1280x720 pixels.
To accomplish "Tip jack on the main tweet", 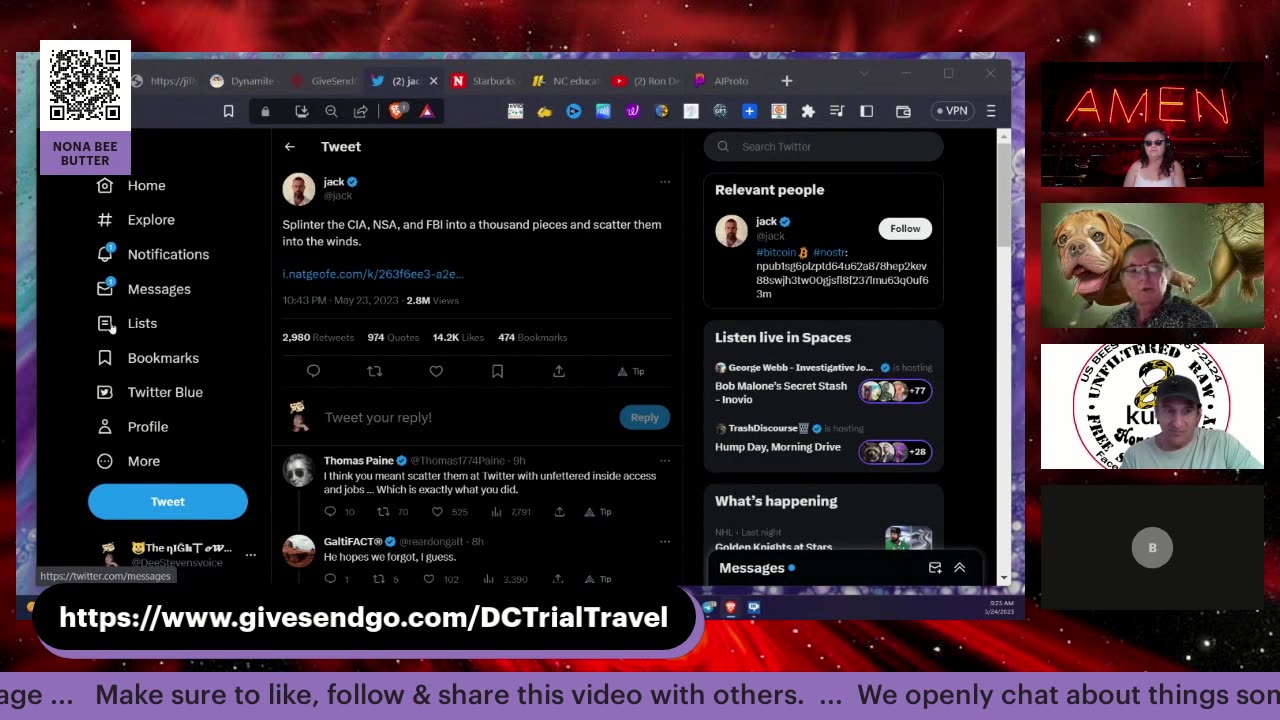I will pos(630,371).
